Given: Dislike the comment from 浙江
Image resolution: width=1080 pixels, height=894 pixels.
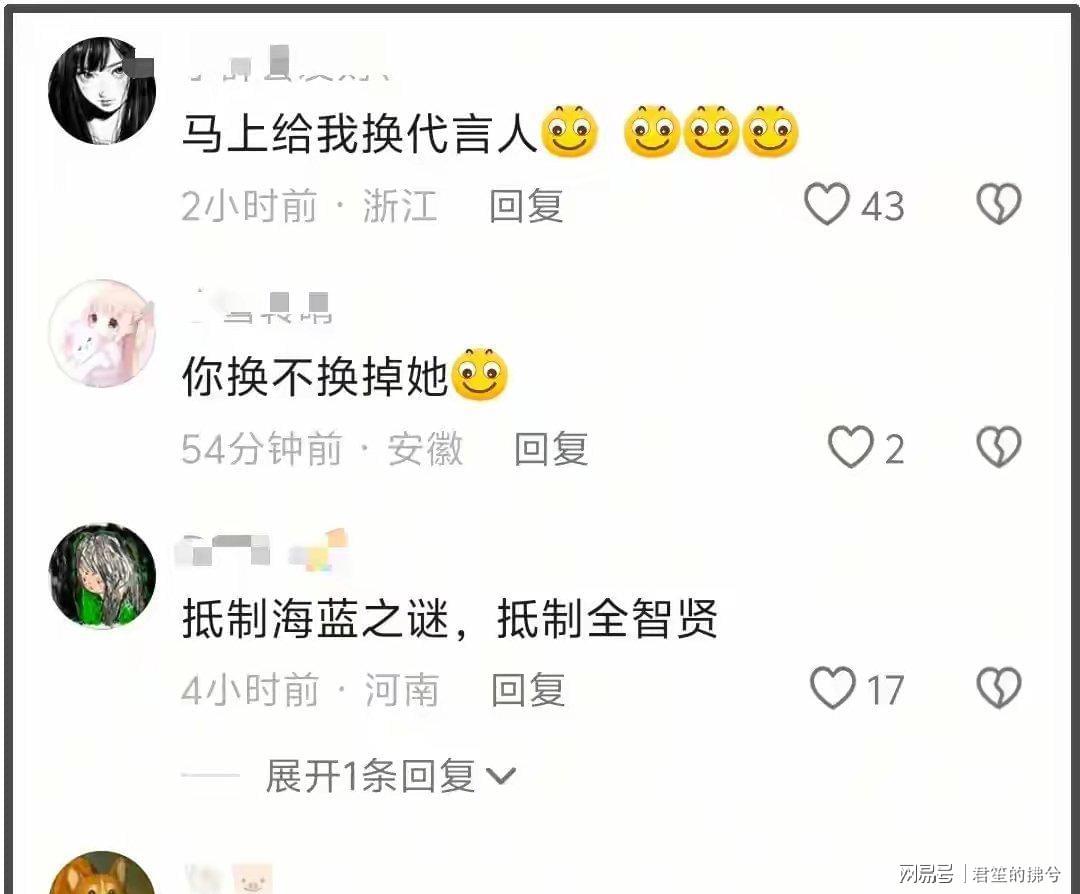Looking at the screenshot, I should [x=999, y=204].
